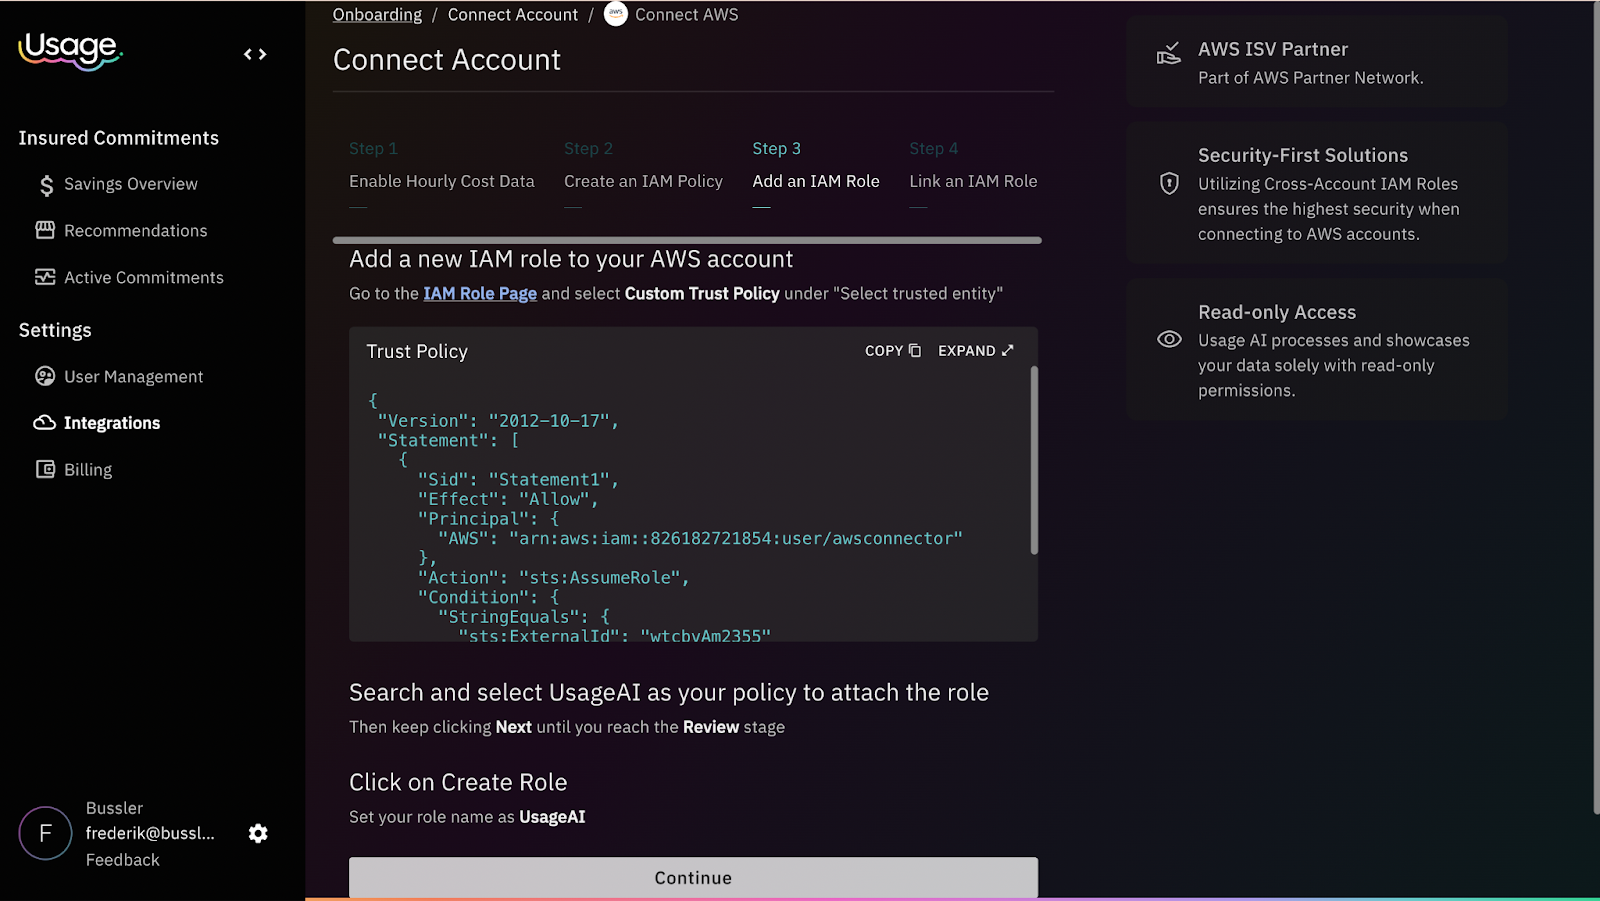Collapse the sidebar with the arrows icon
Screen dimensions: 1600x901
[x=255, y=54]
